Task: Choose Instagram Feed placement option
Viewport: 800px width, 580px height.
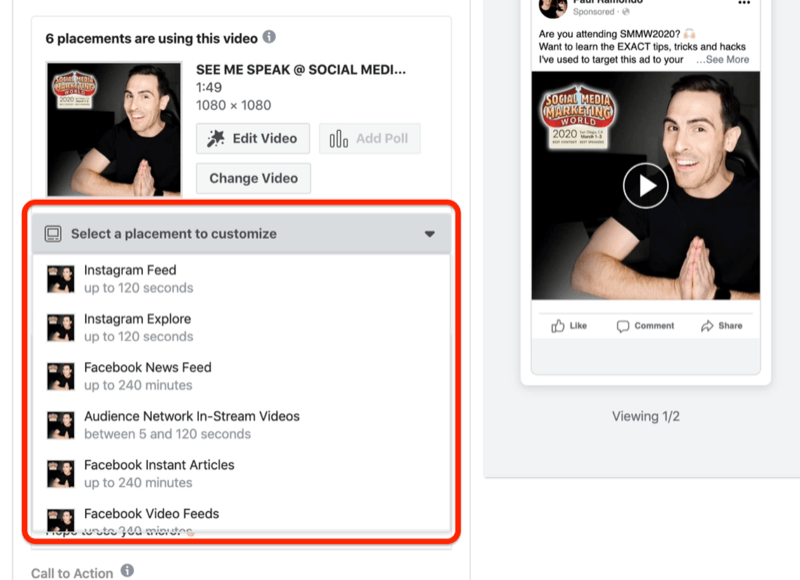Action: [241, 279]
